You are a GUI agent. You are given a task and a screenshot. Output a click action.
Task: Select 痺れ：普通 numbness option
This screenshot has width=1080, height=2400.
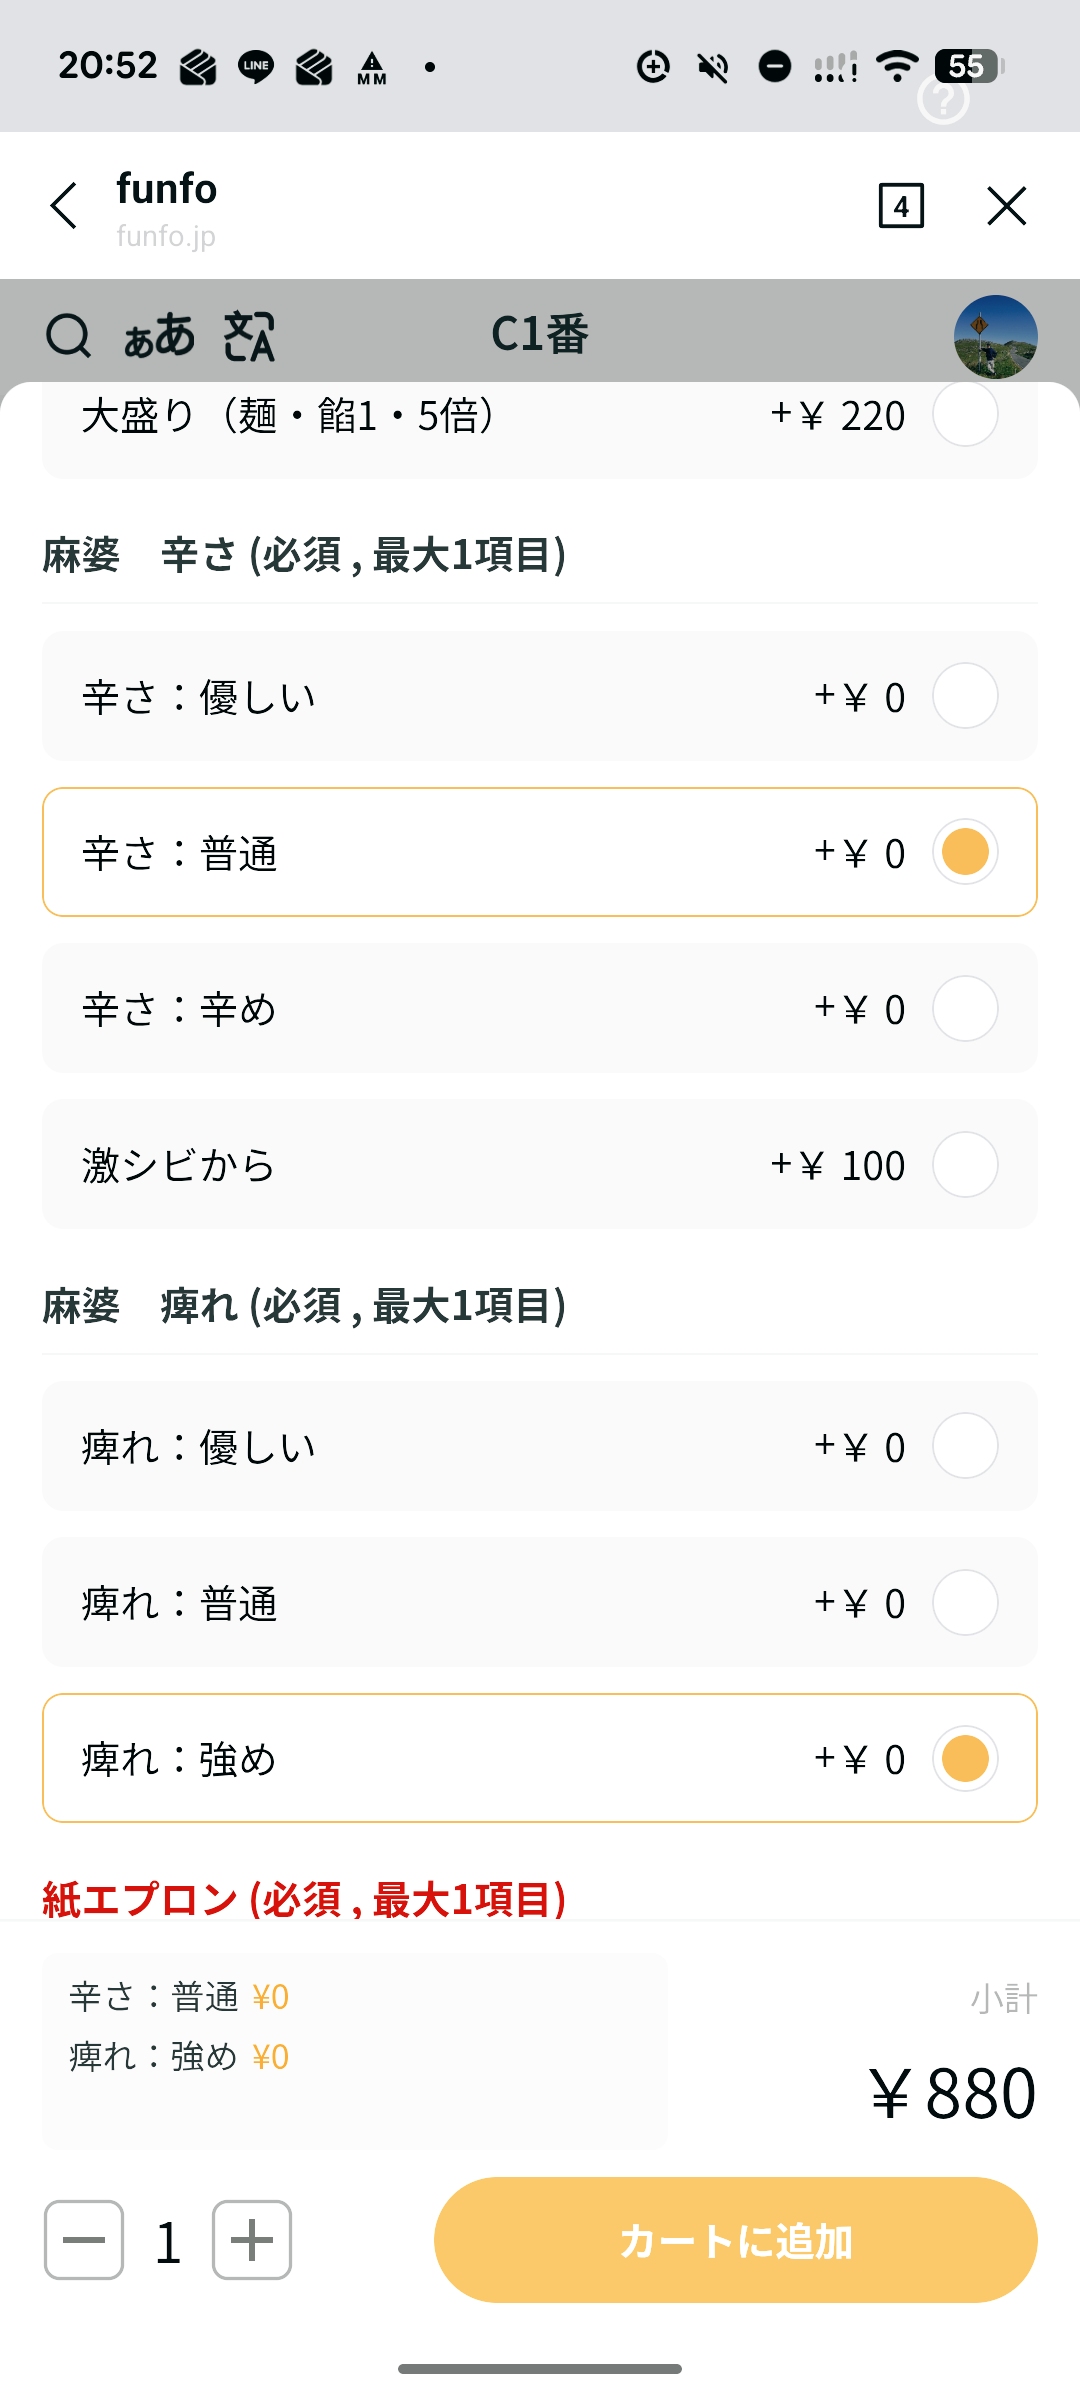[964, 1602]
